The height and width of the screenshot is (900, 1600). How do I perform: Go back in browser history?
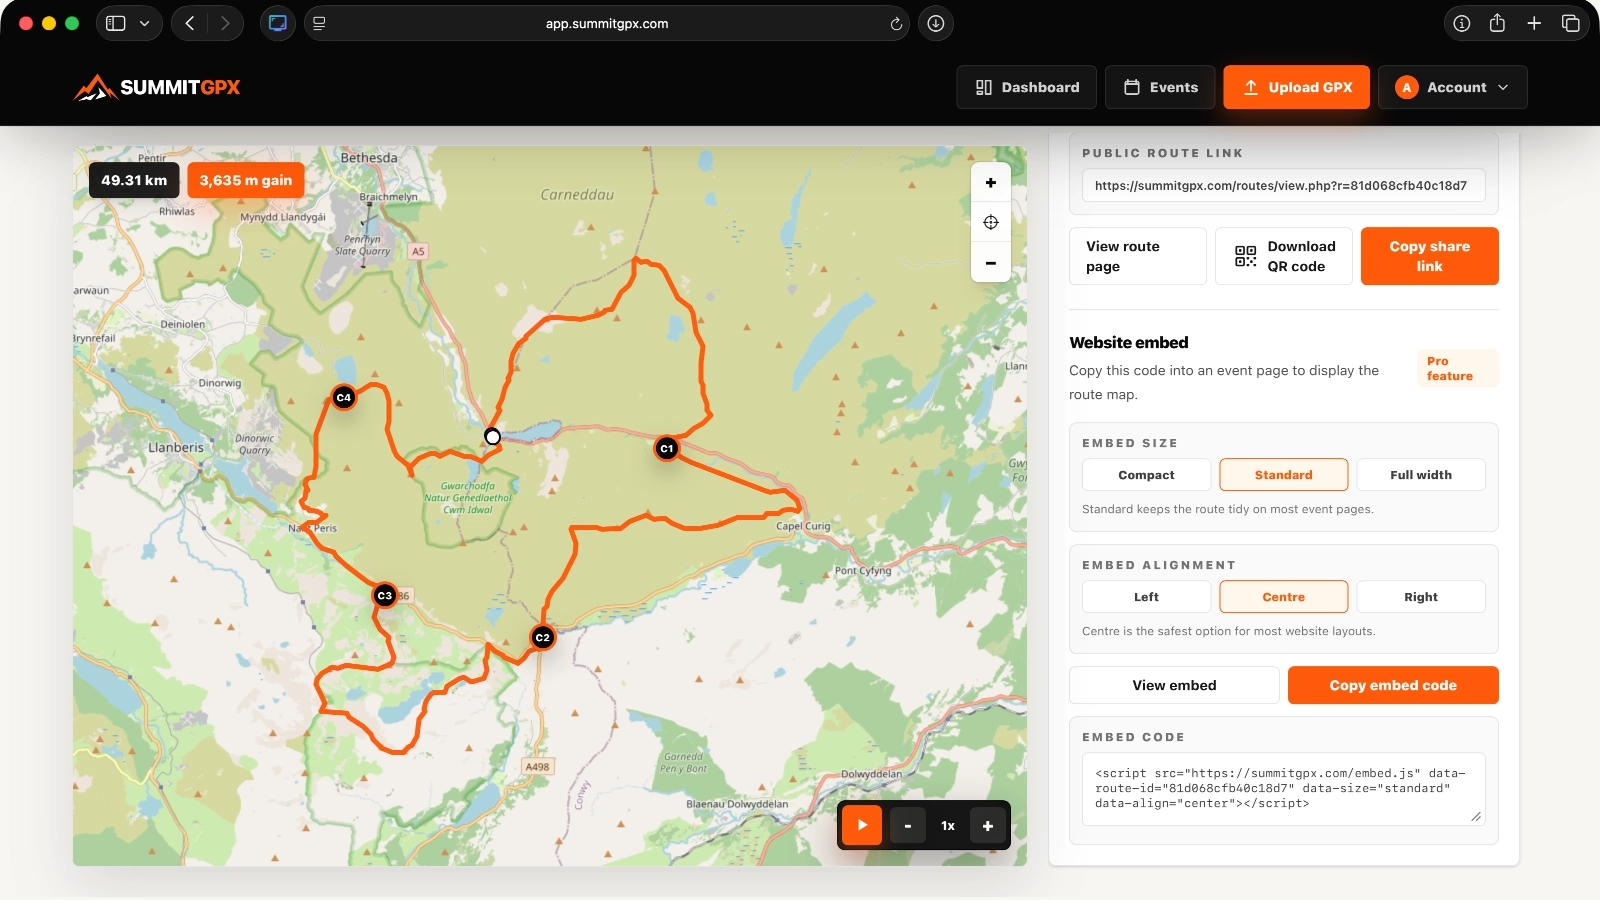tap(190, 23)
